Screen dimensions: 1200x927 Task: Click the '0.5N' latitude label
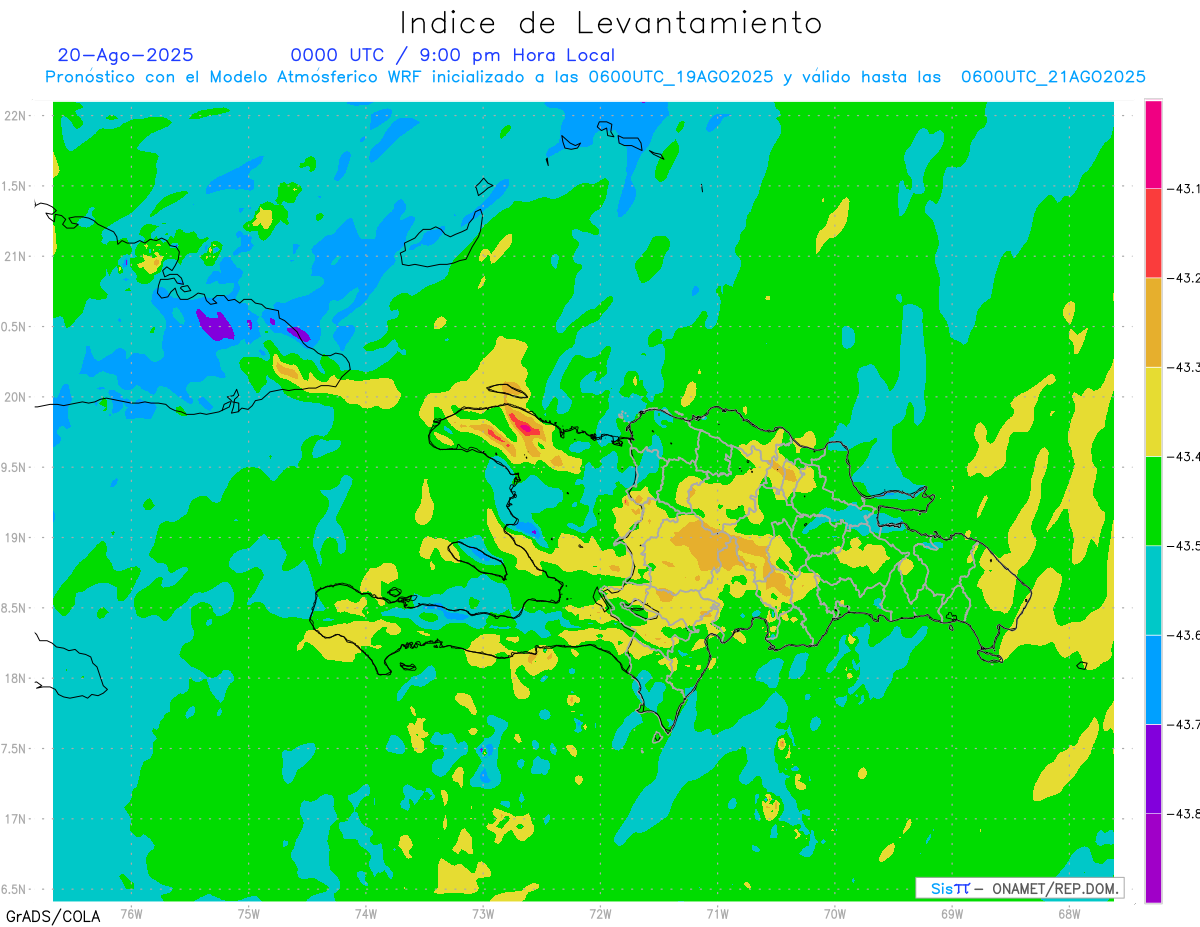pos(14,327)
